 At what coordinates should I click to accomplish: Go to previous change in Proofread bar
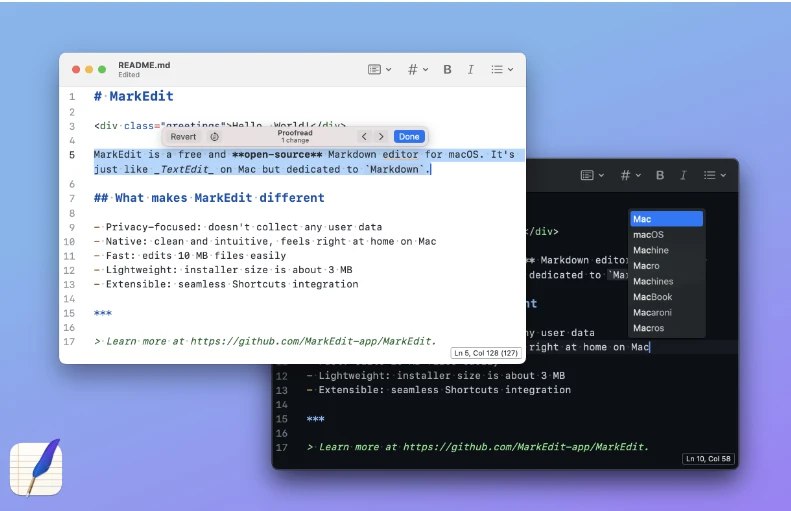coord(364,136)
